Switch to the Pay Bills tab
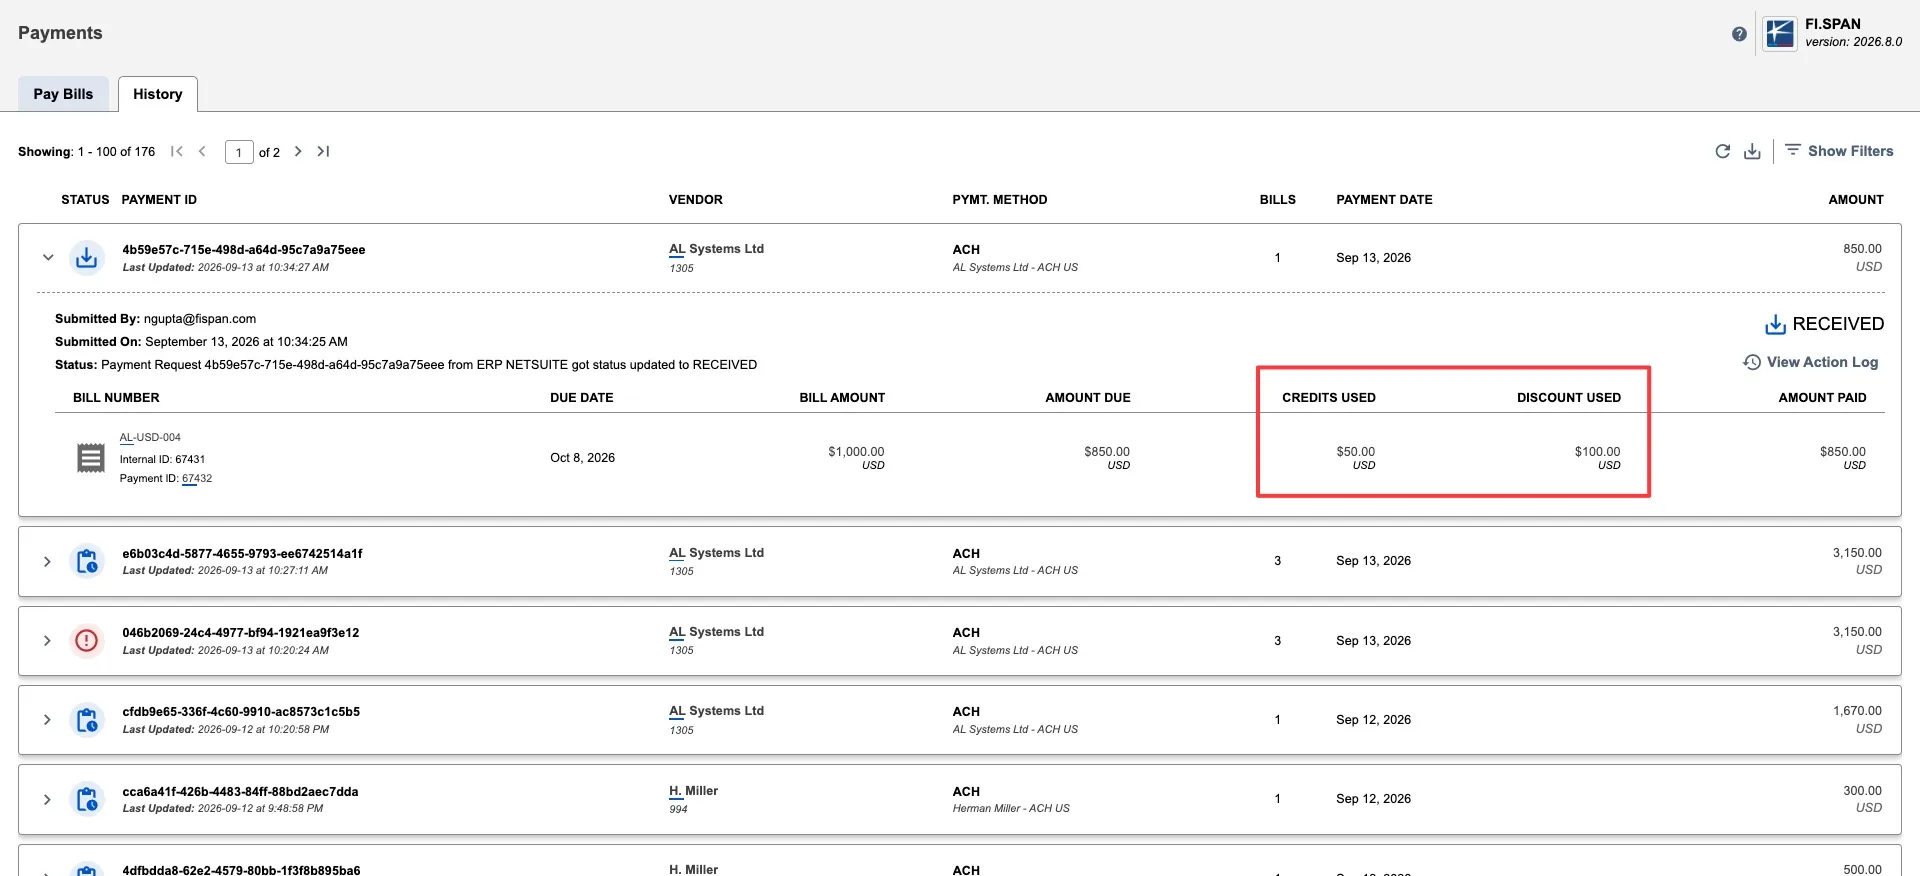This screenshot has width=1920, height=876. [63, 94]
